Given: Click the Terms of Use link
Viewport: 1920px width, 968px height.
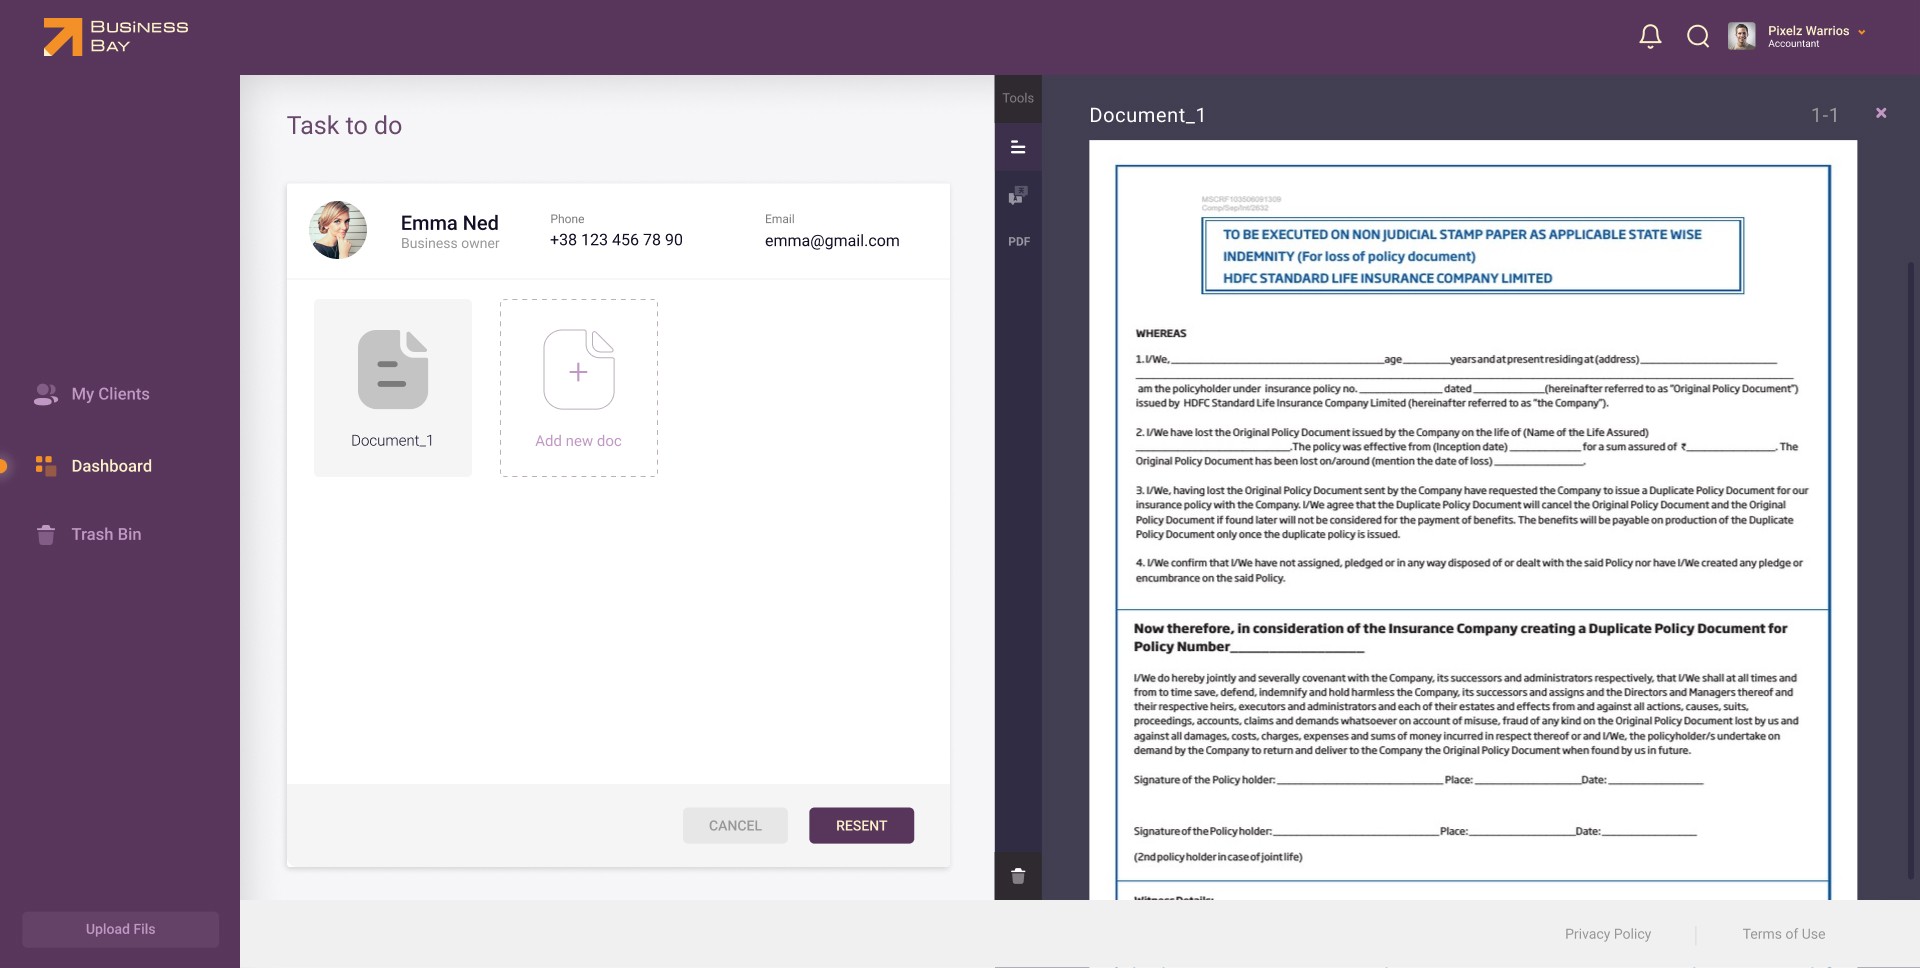Looking at the screenshot, I should [x=1784, y=934].
